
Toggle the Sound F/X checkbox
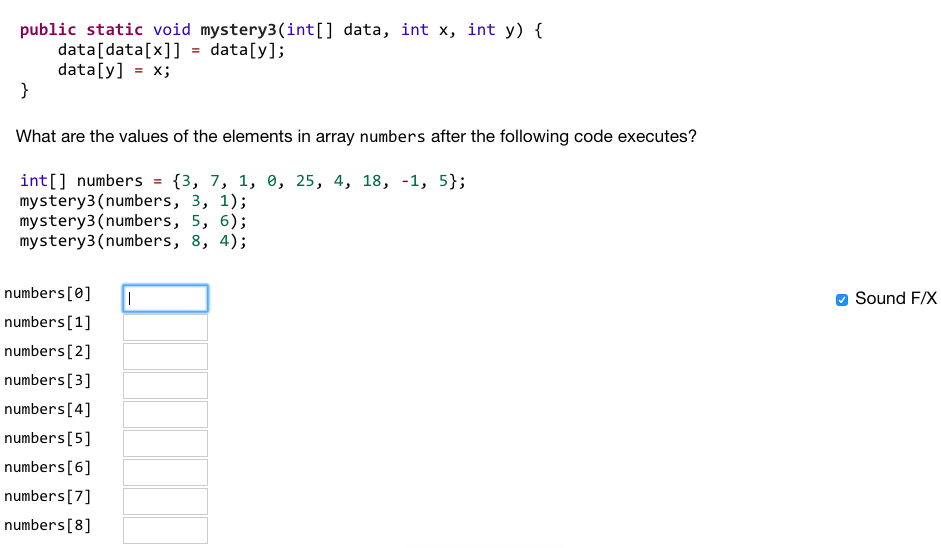841,300
